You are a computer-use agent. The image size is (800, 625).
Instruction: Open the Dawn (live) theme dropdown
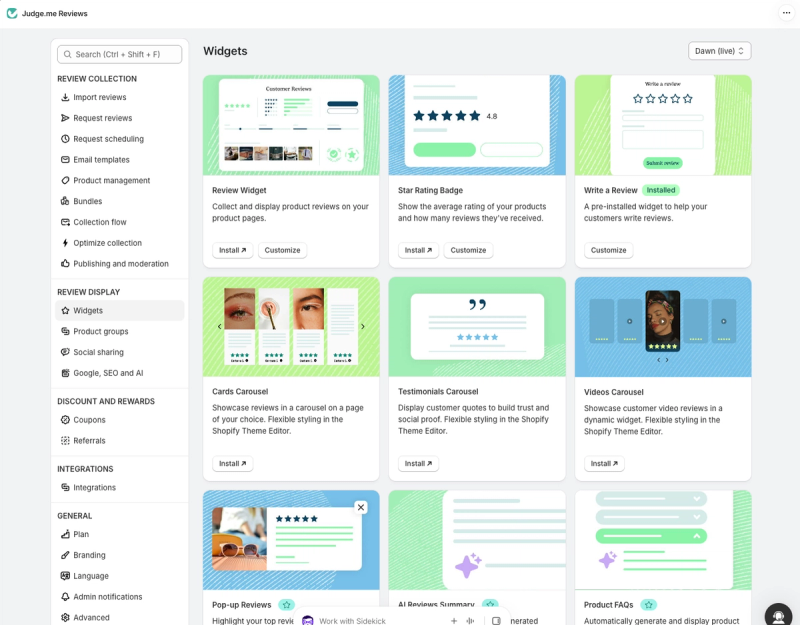(x=719, y=51)
